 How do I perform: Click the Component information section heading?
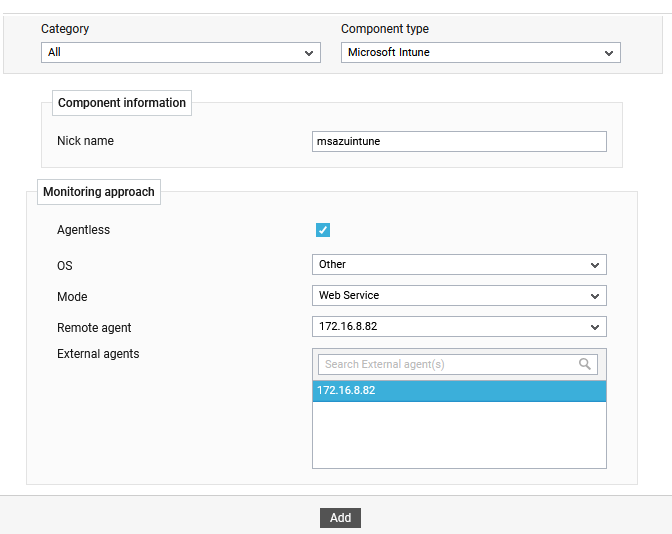(x=122, y=103)
